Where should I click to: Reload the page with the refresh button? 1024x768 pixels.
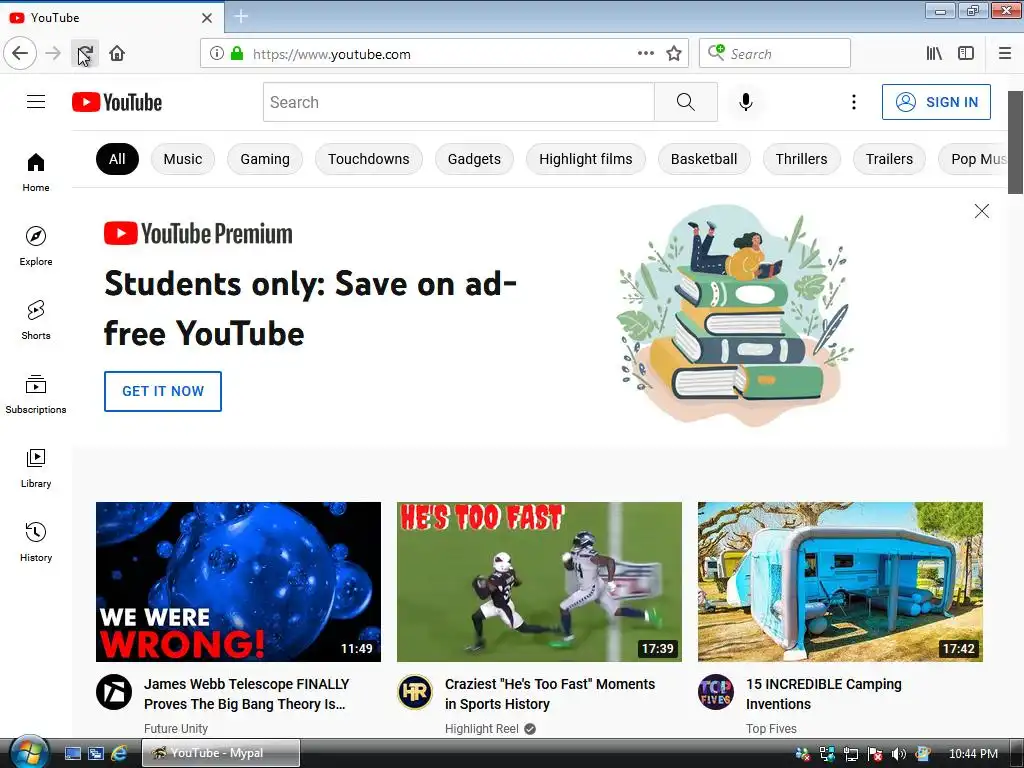(x=85, y=54)
